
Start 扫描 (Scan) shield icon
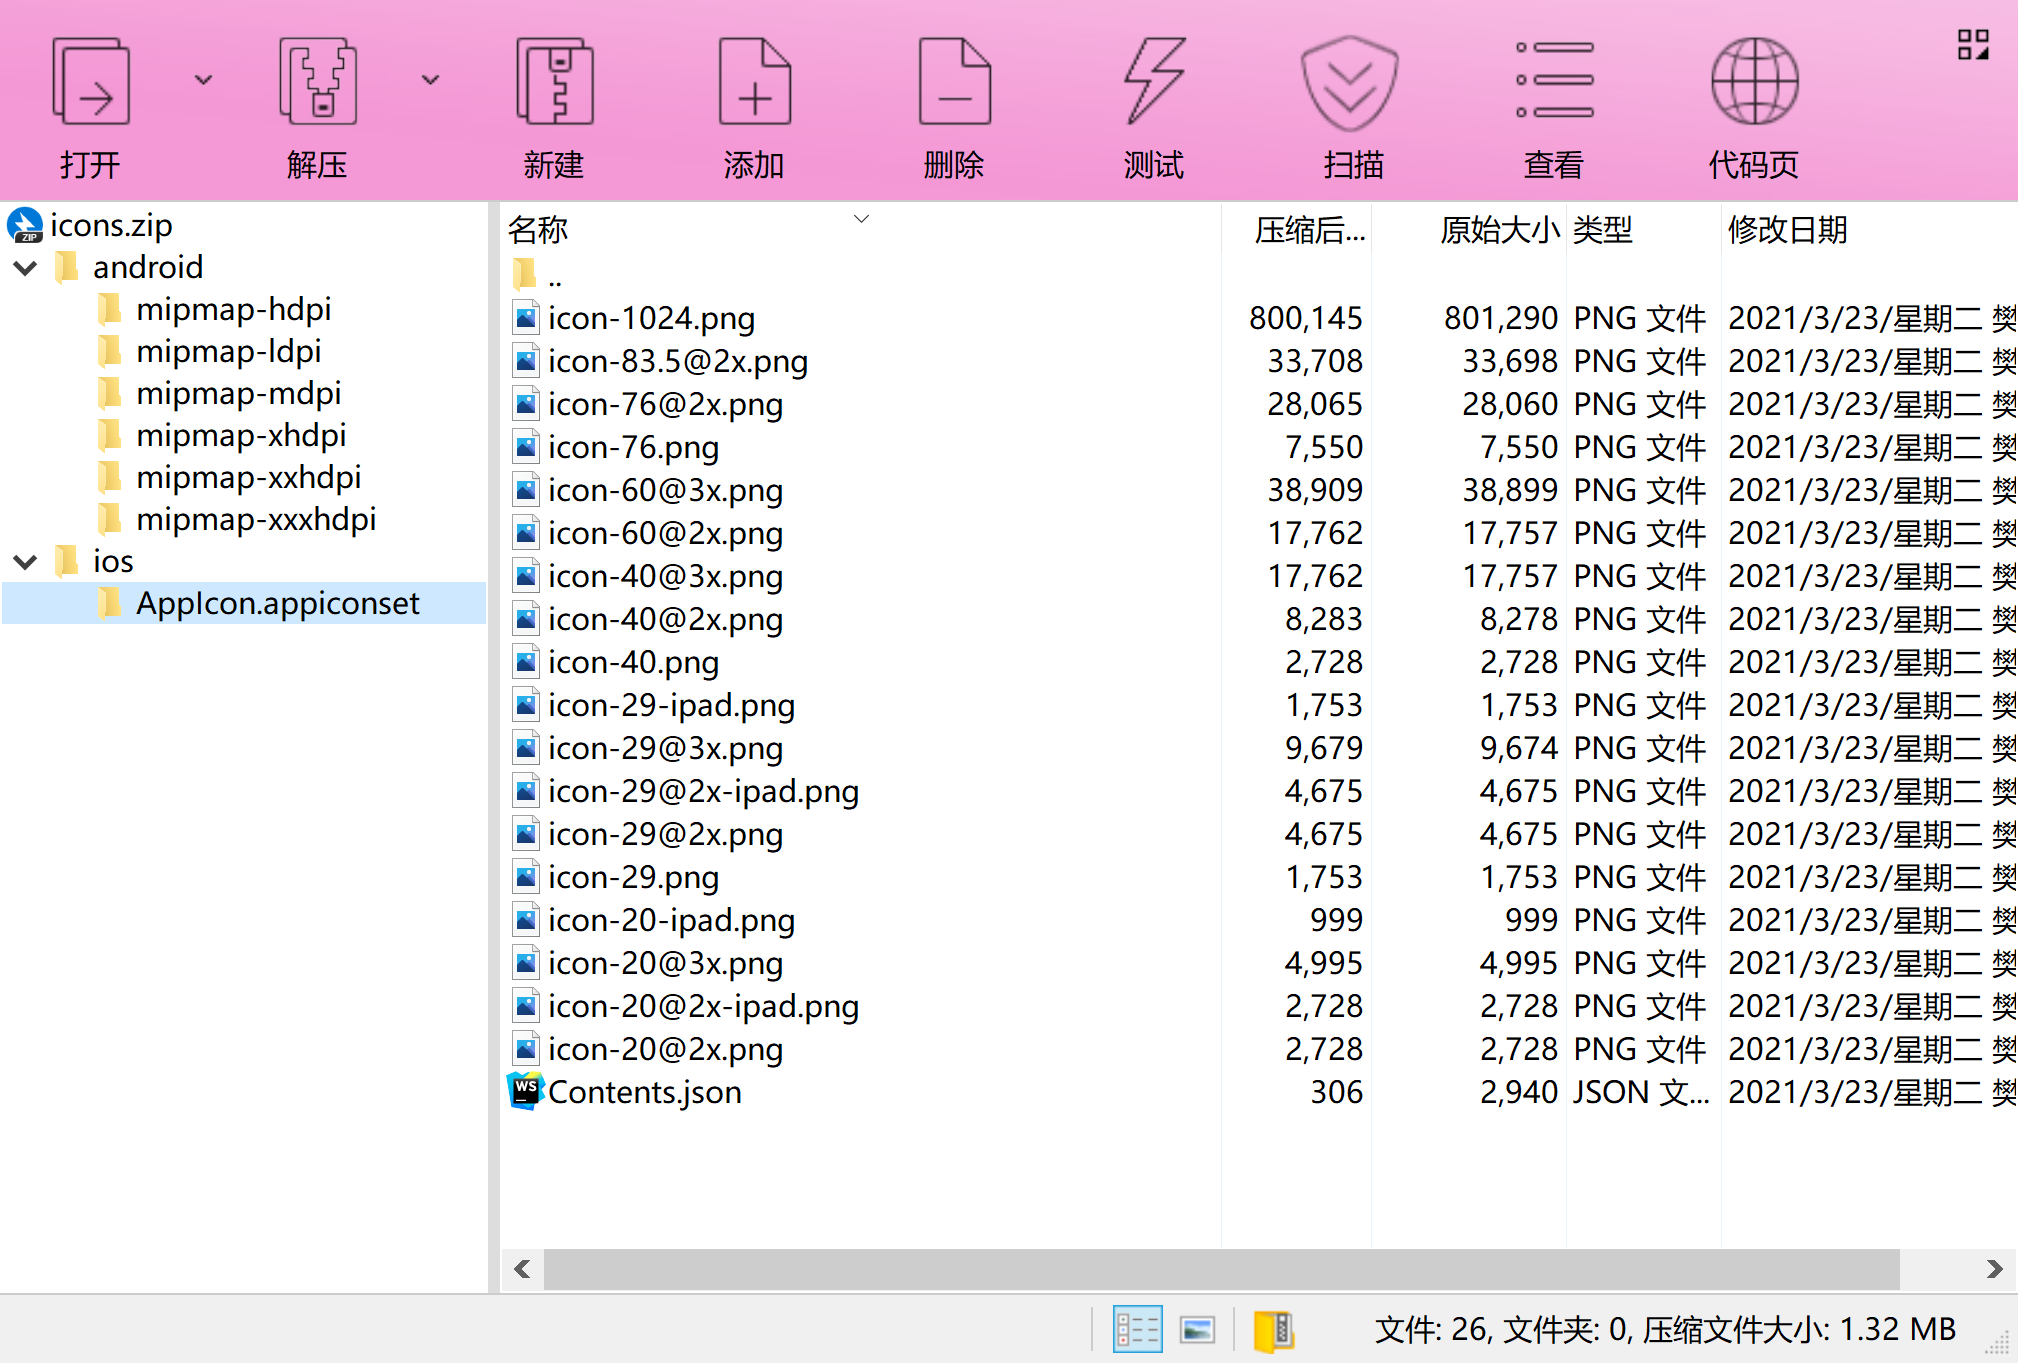(1350, 83)
